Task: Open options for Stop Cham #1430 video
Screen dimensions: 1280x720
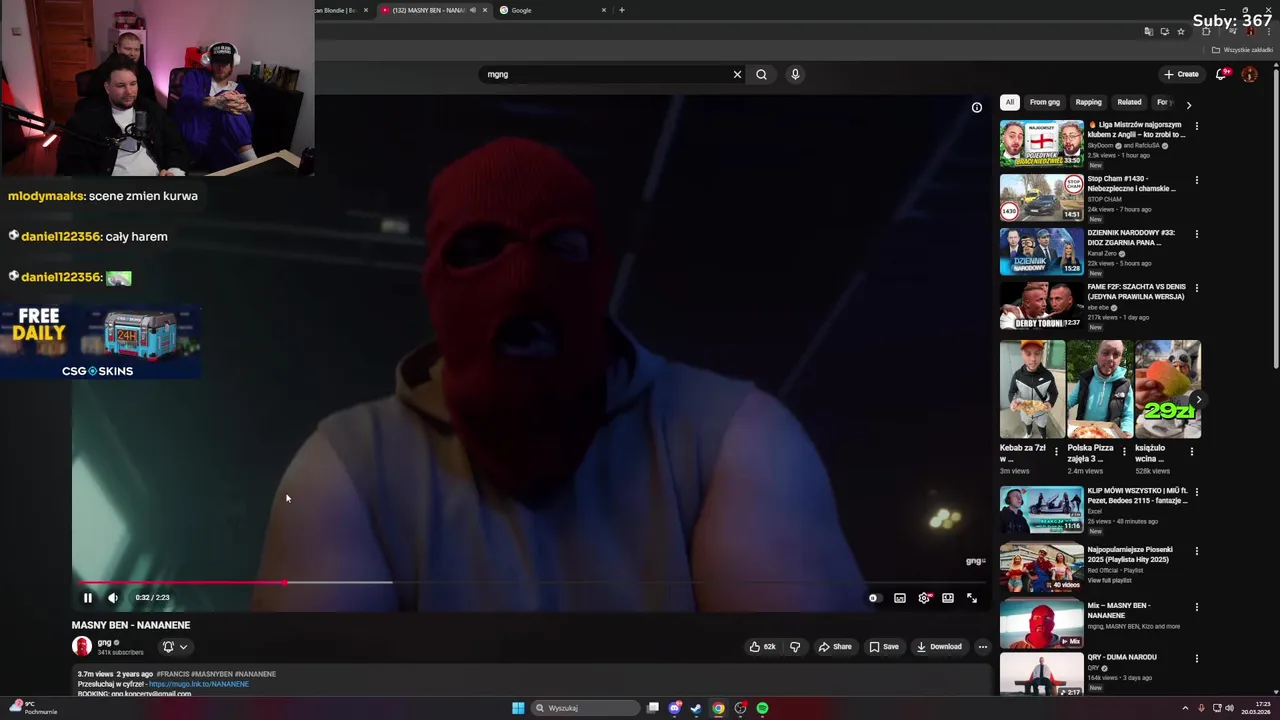Action: point(1197,180)
